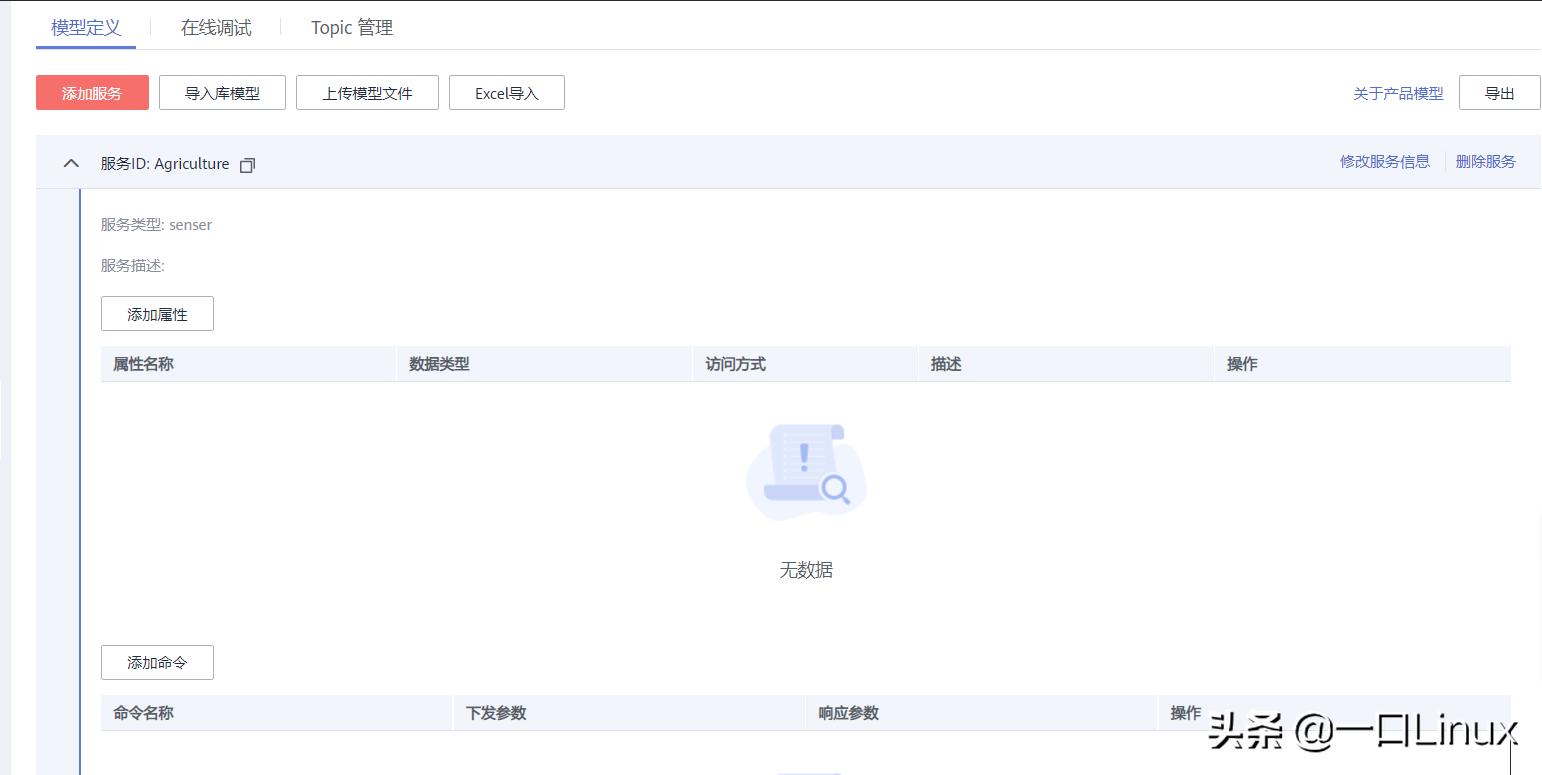Collapse the Agriculture service panel
1542x775 pixels.
(x=70, y=163)
